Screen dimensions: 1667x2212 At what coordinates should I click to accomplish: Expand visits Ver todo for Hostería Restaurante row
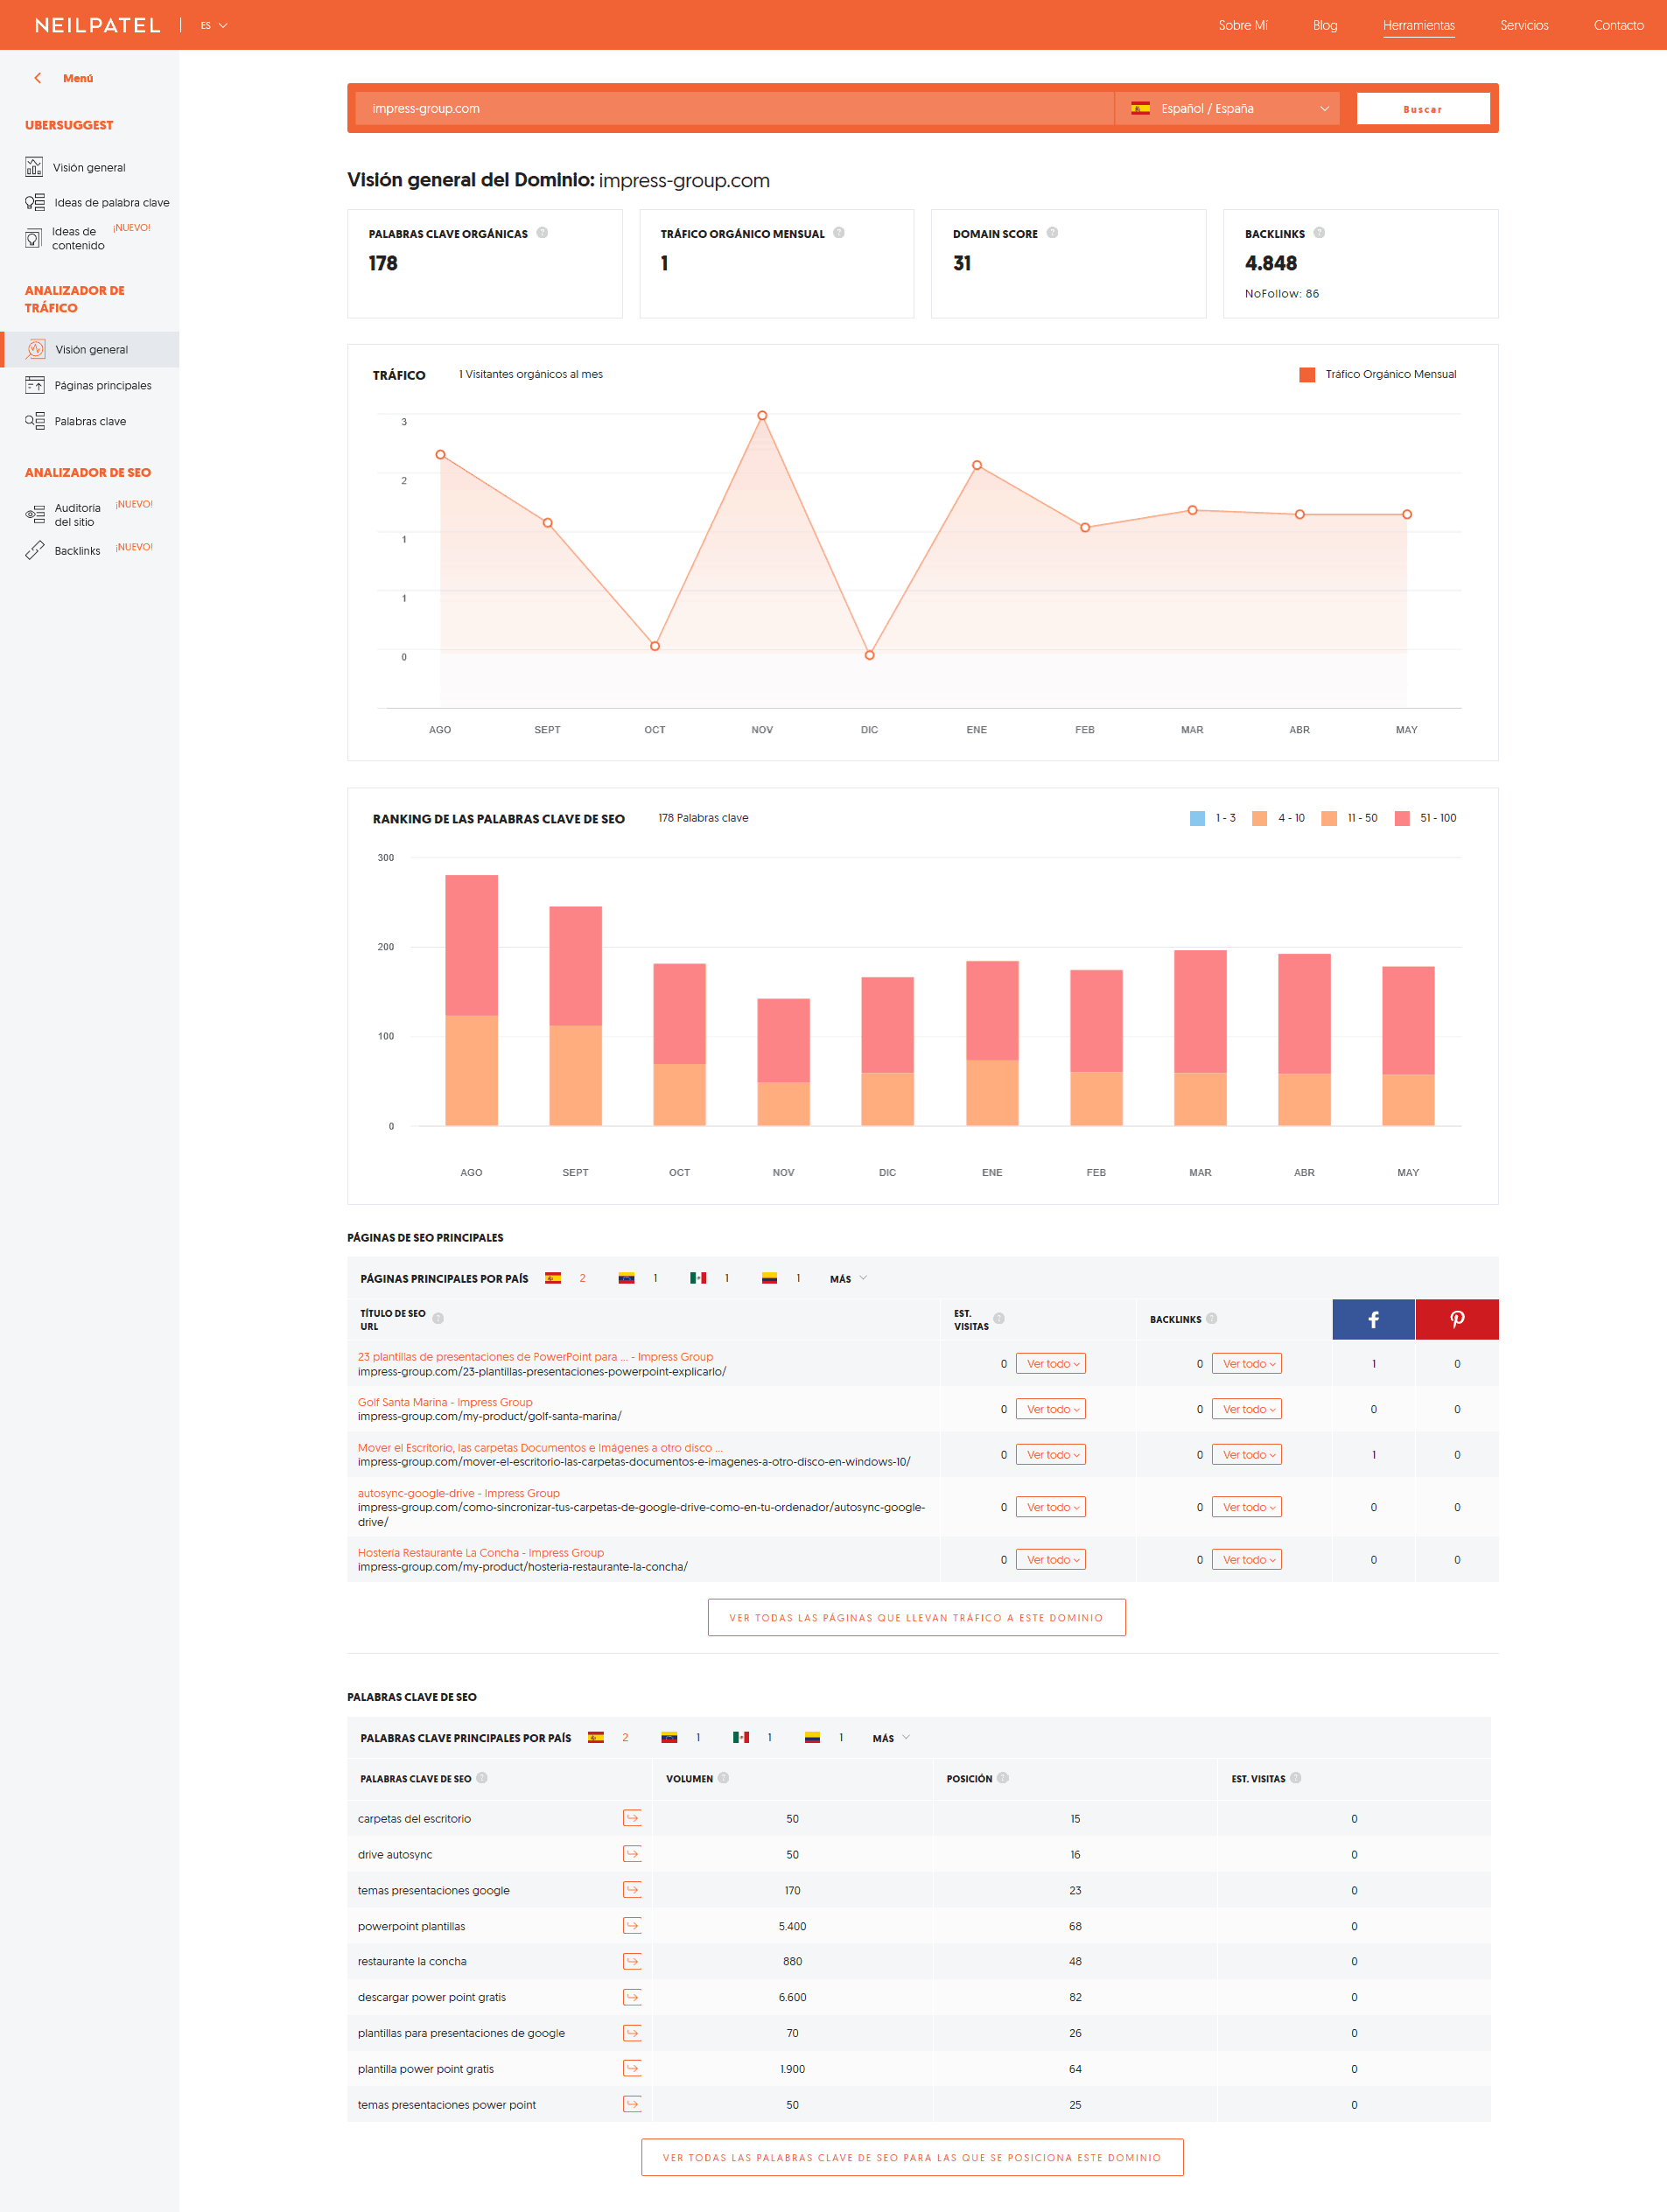(x=1050, y=1559)
